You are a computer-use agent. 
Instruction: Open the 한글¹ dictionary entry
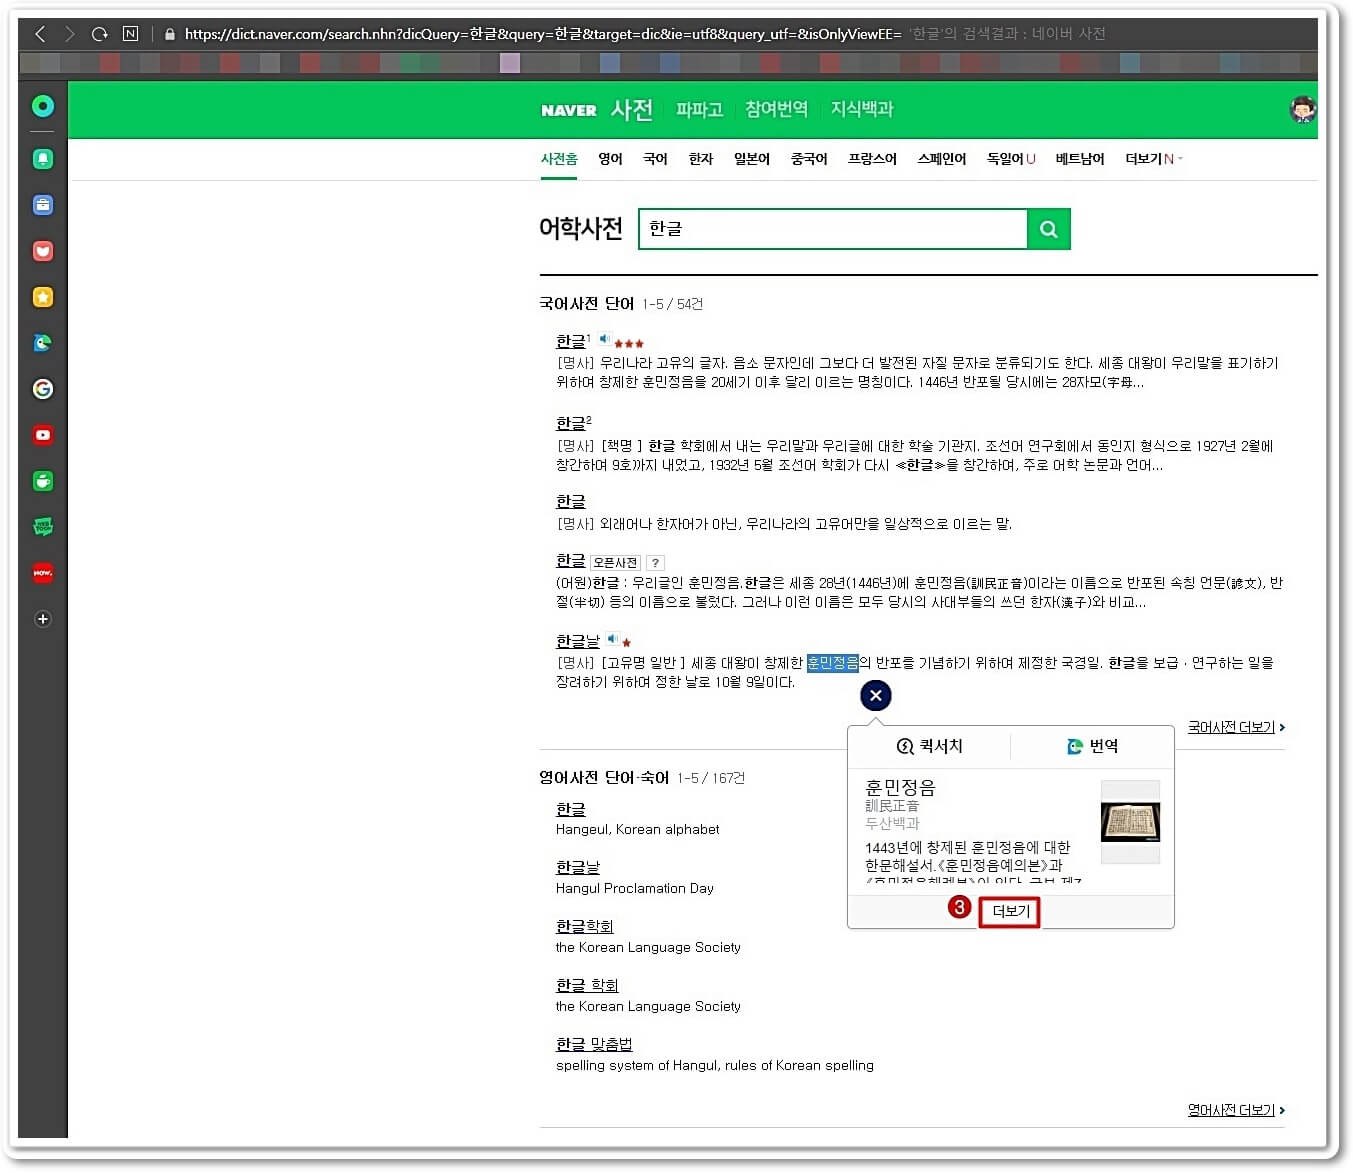(571, 341)
